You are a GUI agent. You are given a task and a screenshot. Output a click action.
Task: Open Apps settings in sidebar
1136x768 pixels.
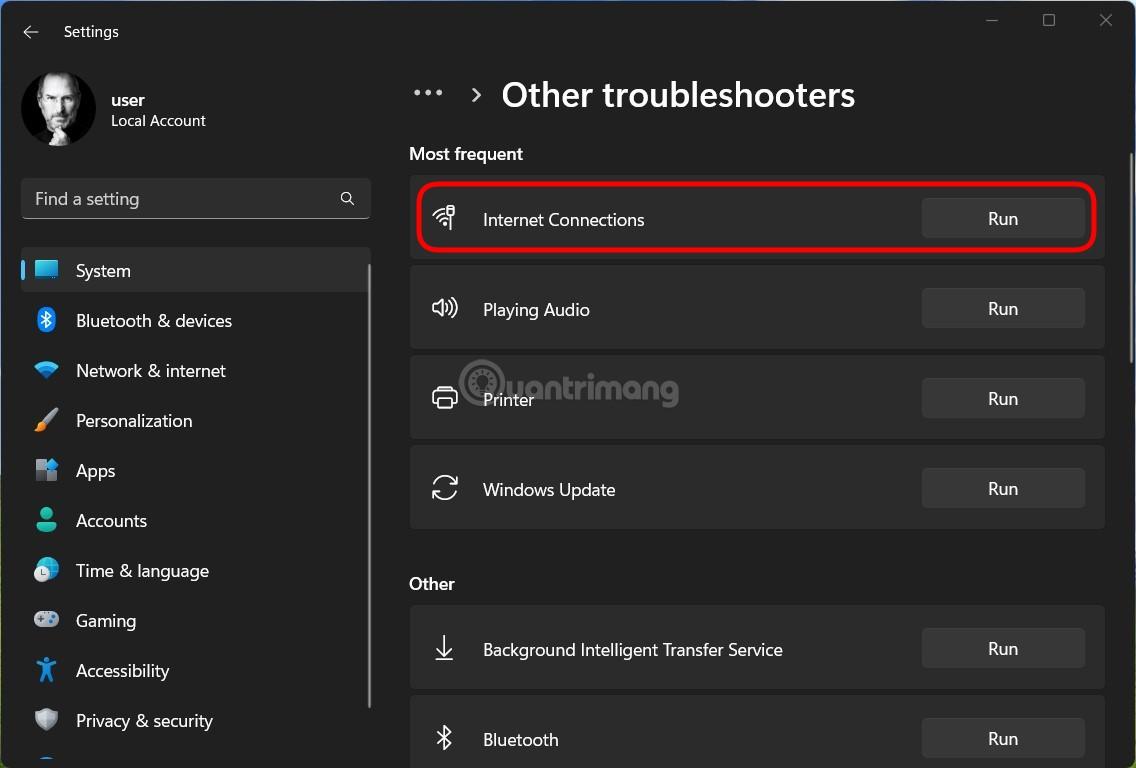click(x=196, y=470)
